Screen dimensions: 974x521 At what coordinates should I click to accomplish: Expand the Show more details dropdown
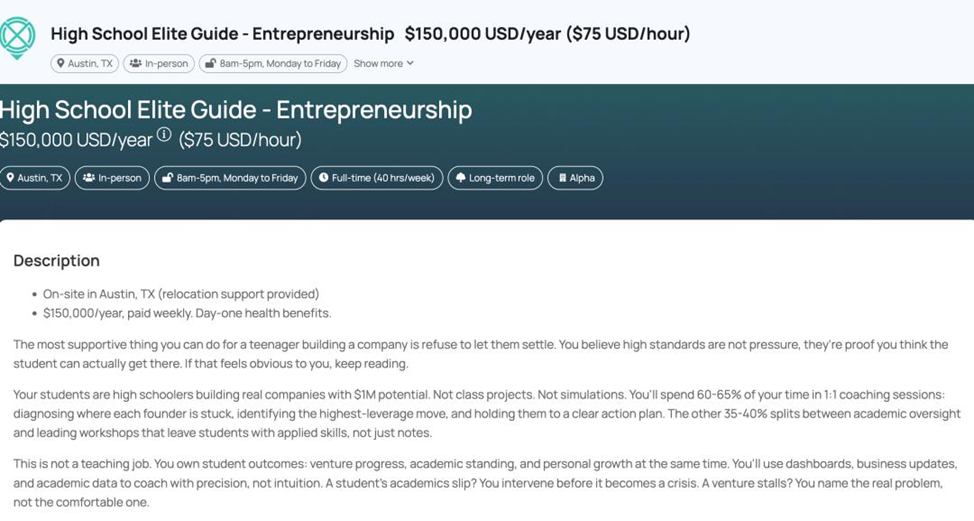(383, 63)
